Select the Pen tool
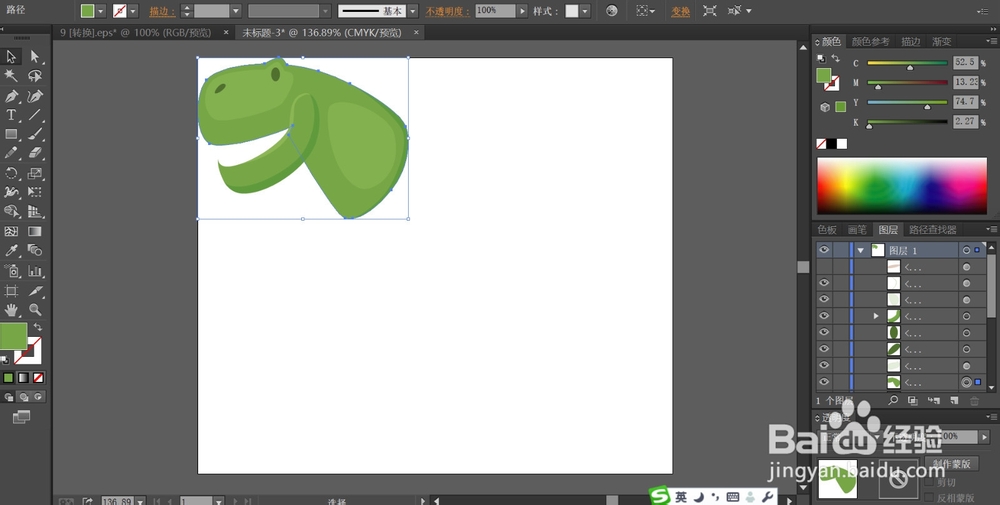Image resolution: width=1000 pixels, height=505 pixels. [11, 96]
